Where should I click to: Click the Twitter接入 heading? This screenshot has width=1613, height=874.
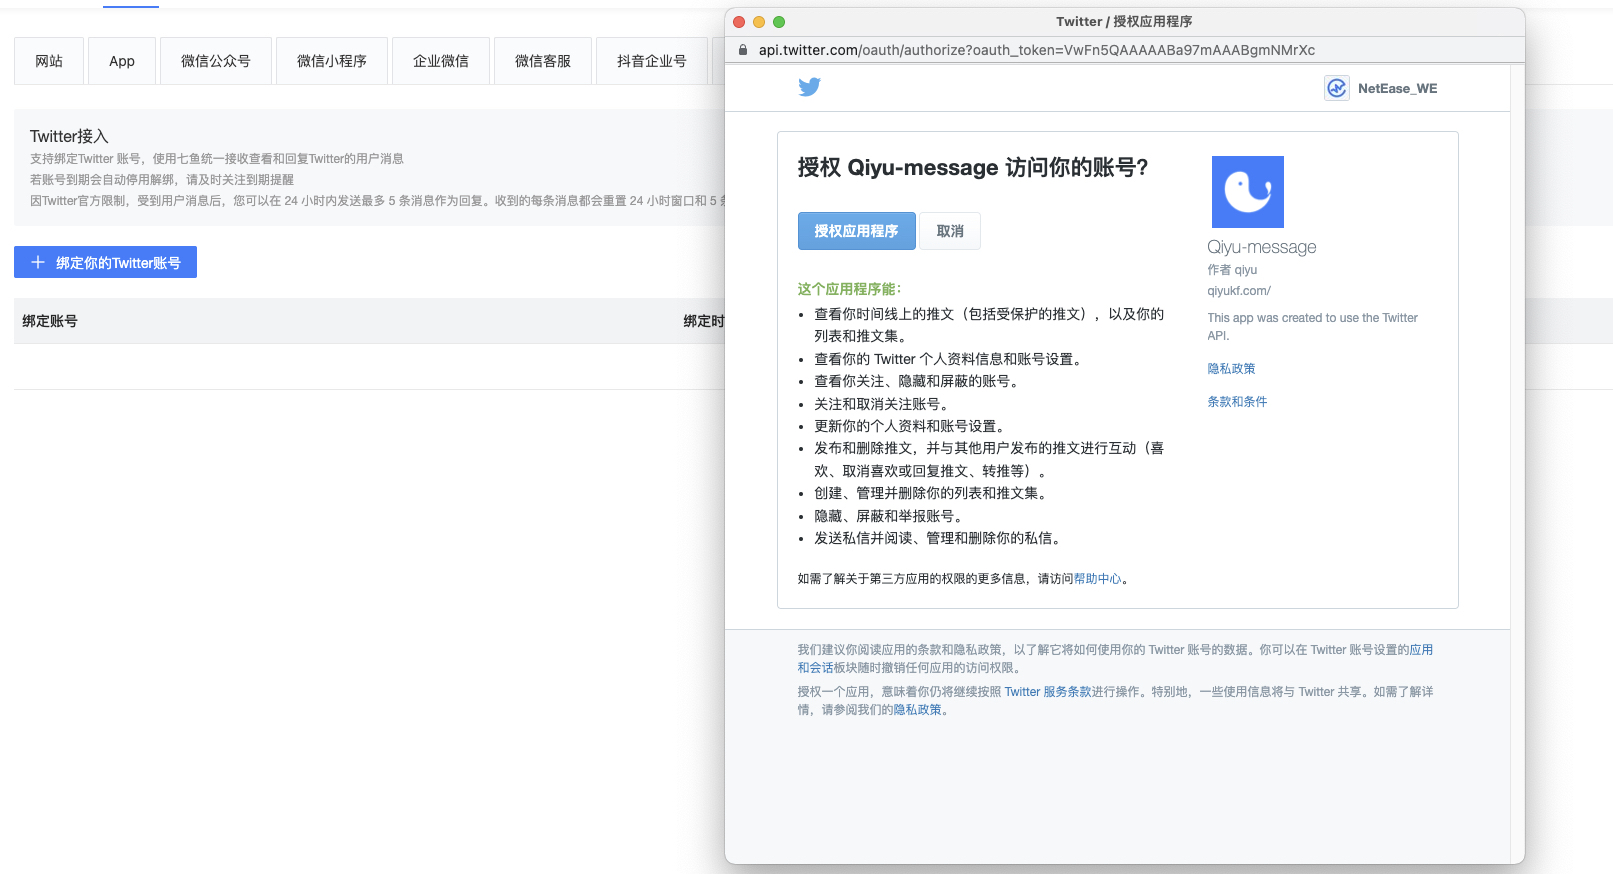coord(69,136)
